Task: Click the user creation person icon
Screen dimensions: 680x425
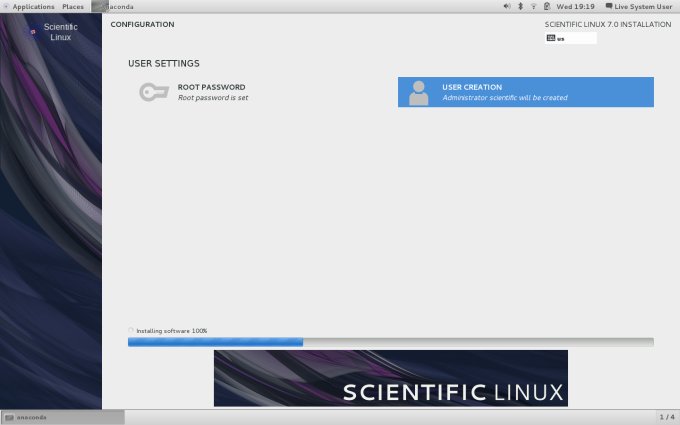Action: (419, 92)
